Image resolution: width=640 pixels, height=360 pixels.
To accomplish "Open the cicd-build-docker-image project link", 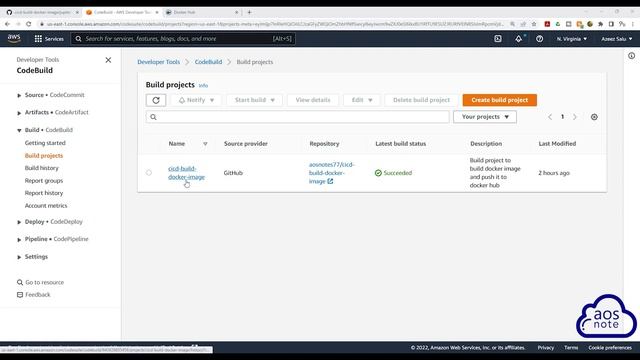I will [x=187, y=173].
